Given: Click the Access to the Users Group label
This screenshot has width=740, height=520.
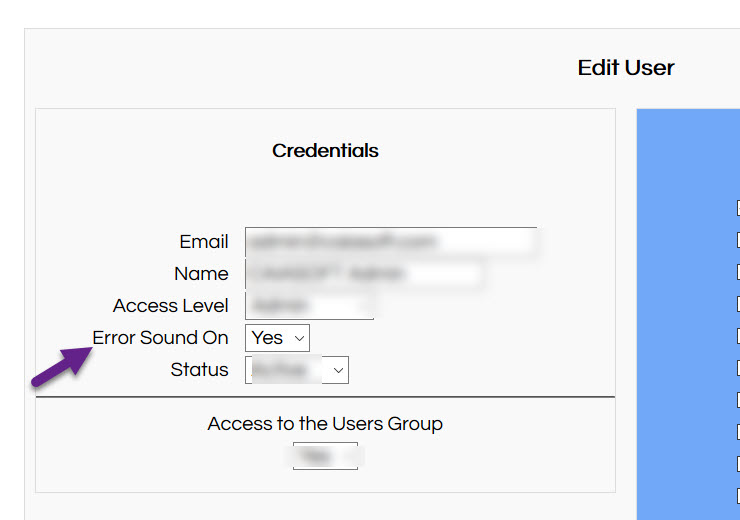Looking at the screenshot, I should tap(325, 424).
